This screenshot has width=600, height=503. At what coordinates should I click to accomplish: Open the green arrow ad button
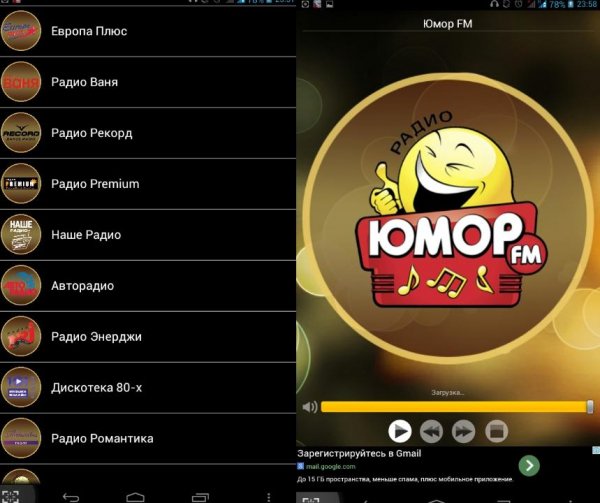click(x=529, y=465)
